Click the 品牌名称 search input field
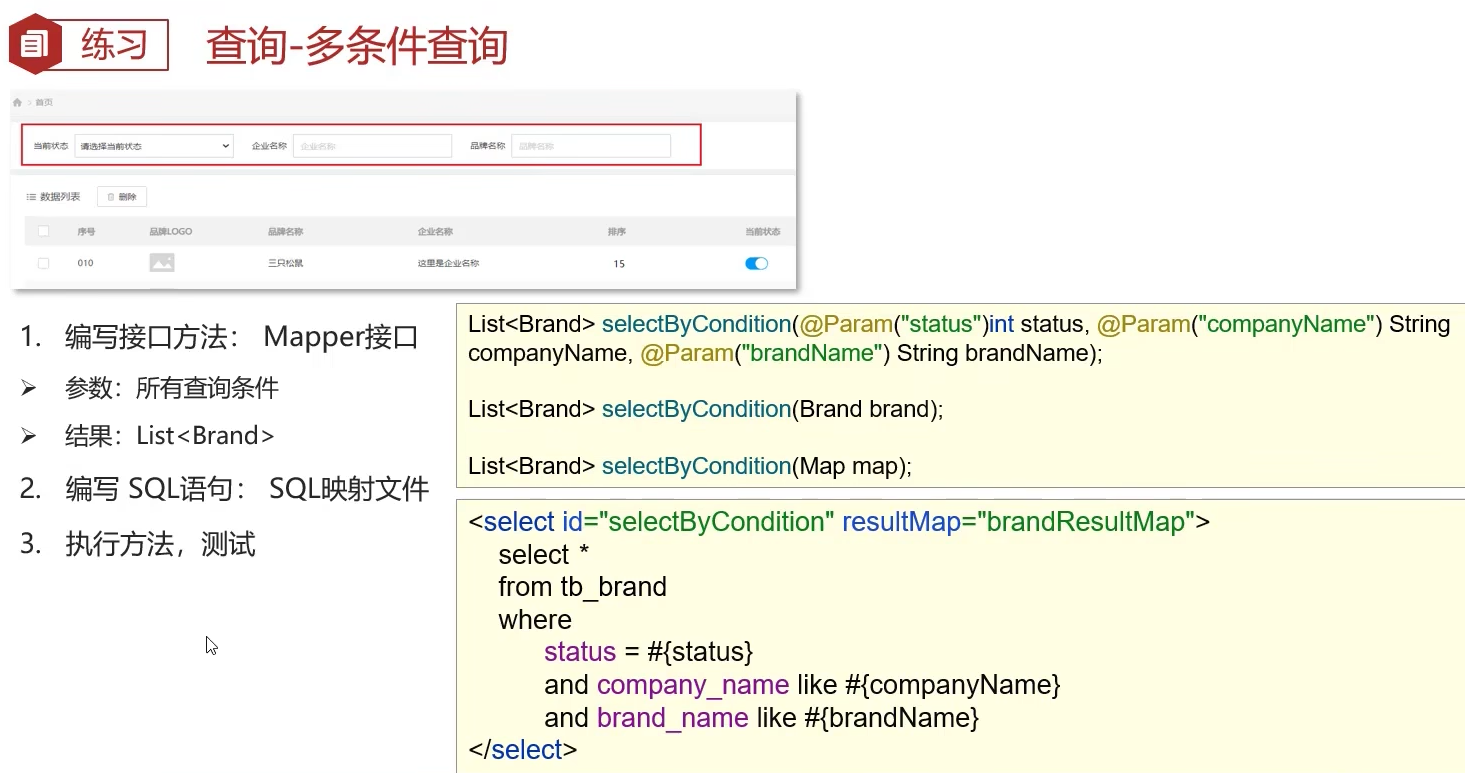Image resolution: width=1465 pixels, height=773 pixels. point(591,146)
